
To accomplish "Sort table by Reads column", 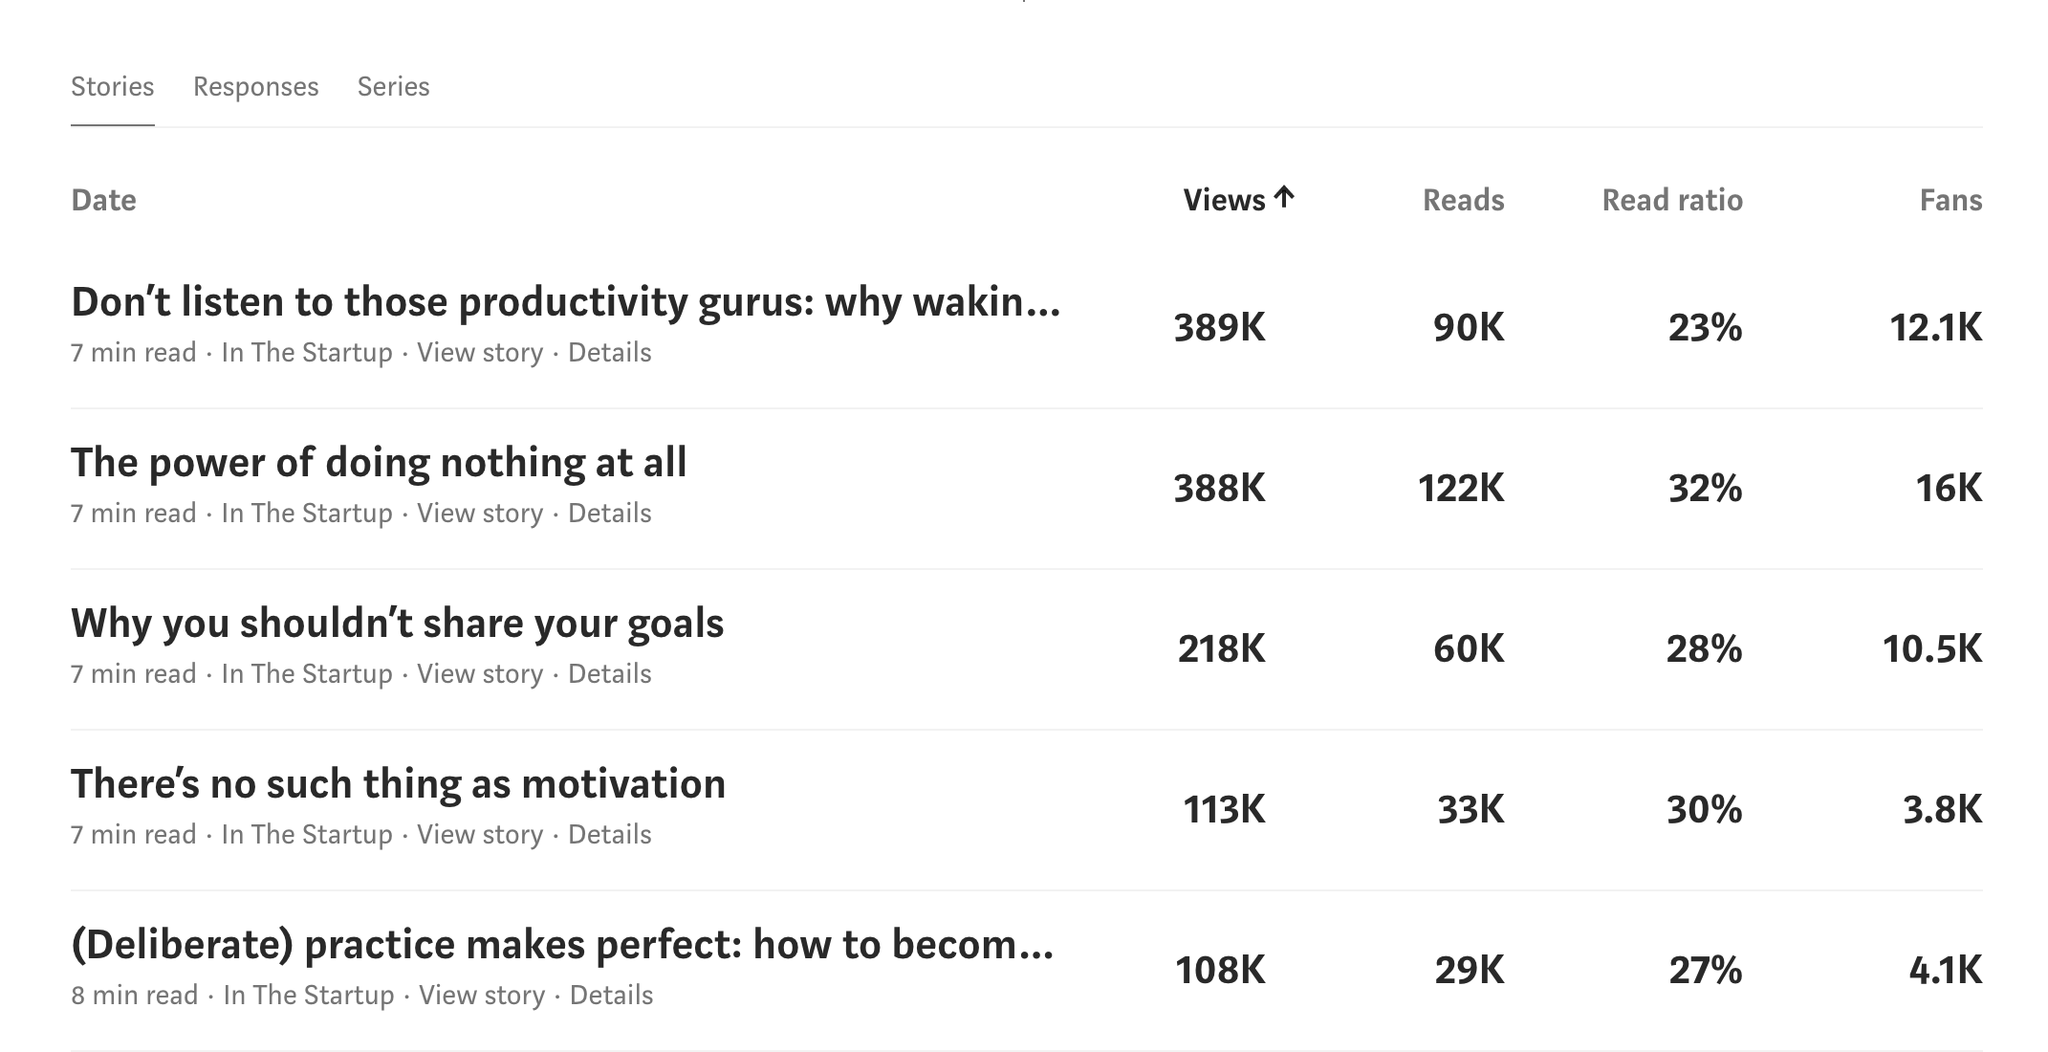I will (x=1463, y=200).
